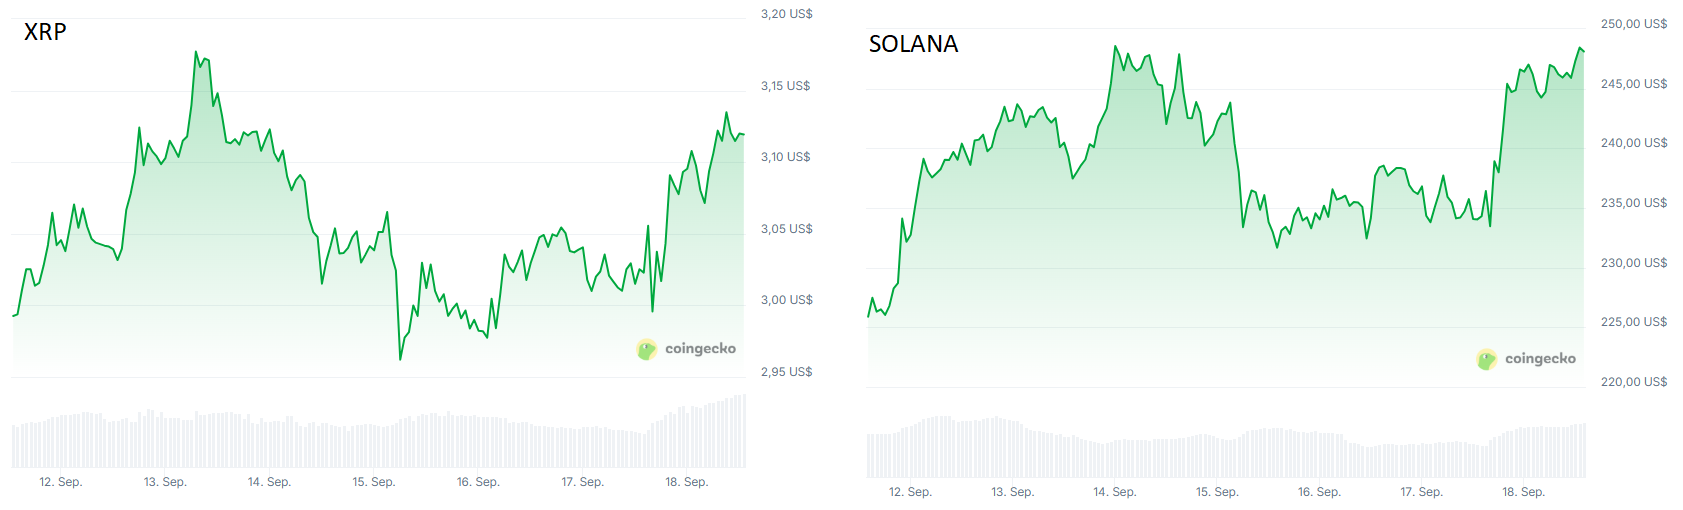Select 16. Sep. on the Solana date axis

1319,492
